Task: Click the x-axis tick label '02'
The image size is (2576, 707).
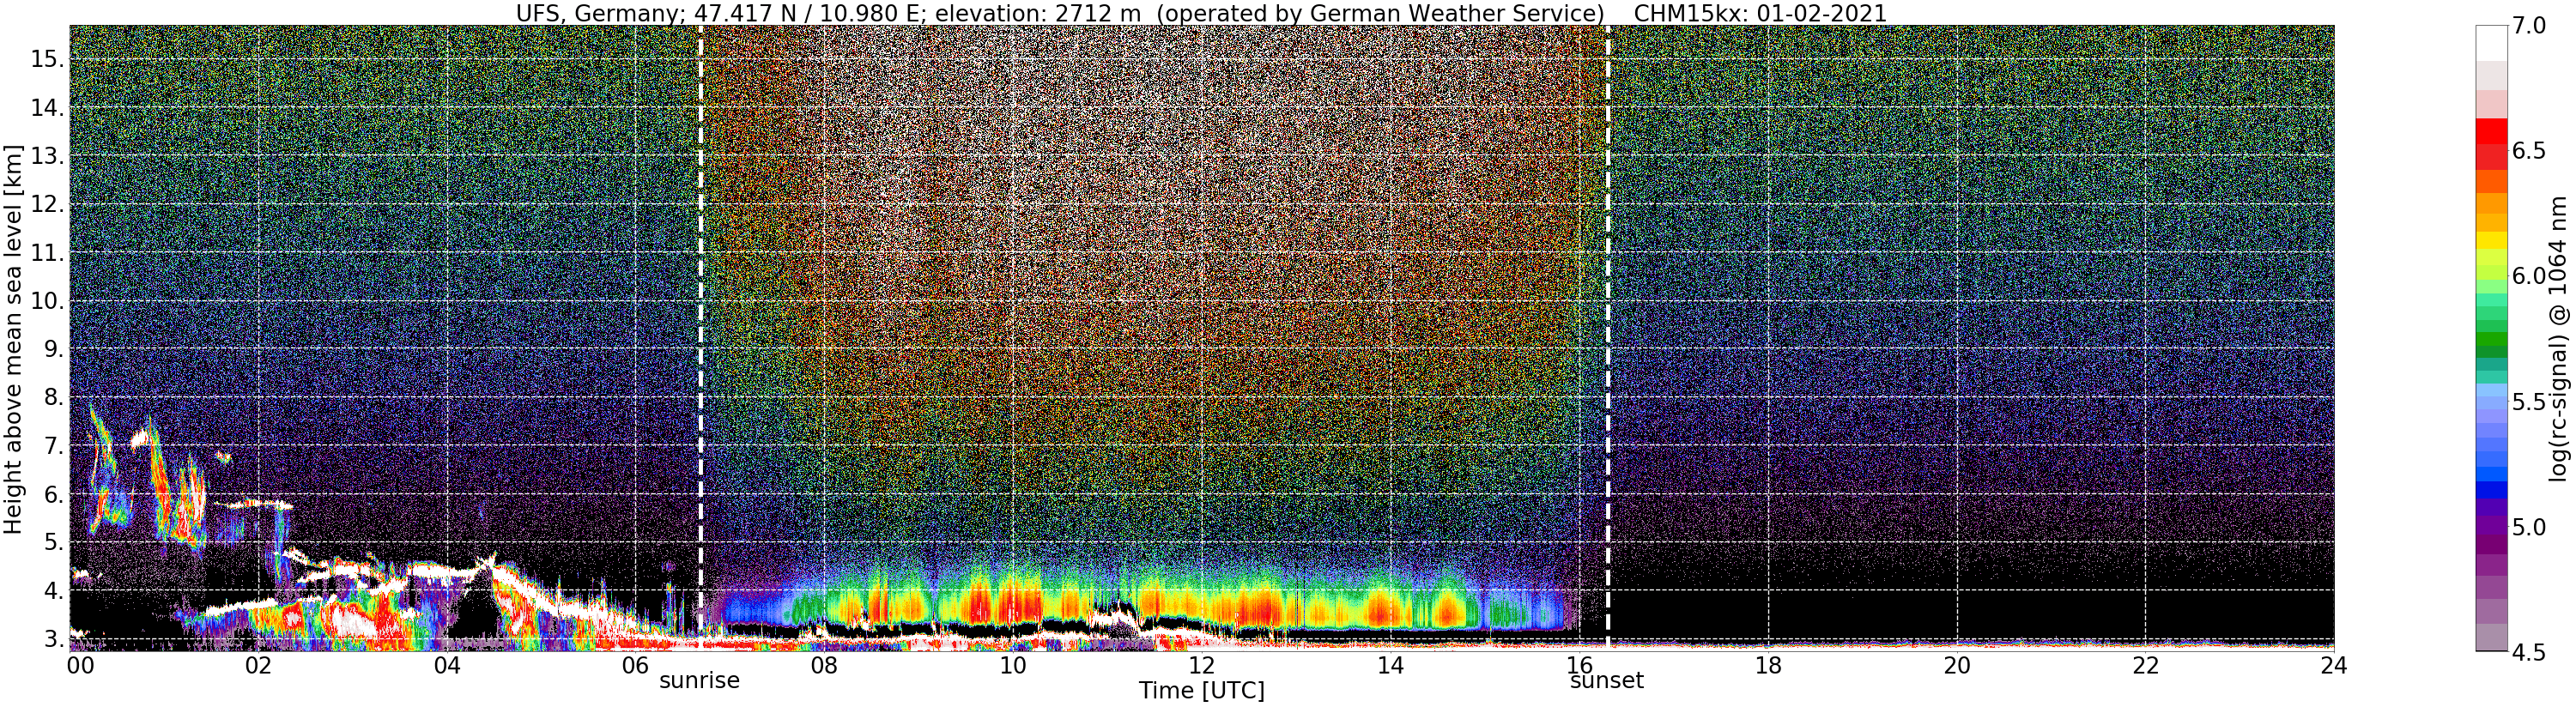Action: pos(258,665)
